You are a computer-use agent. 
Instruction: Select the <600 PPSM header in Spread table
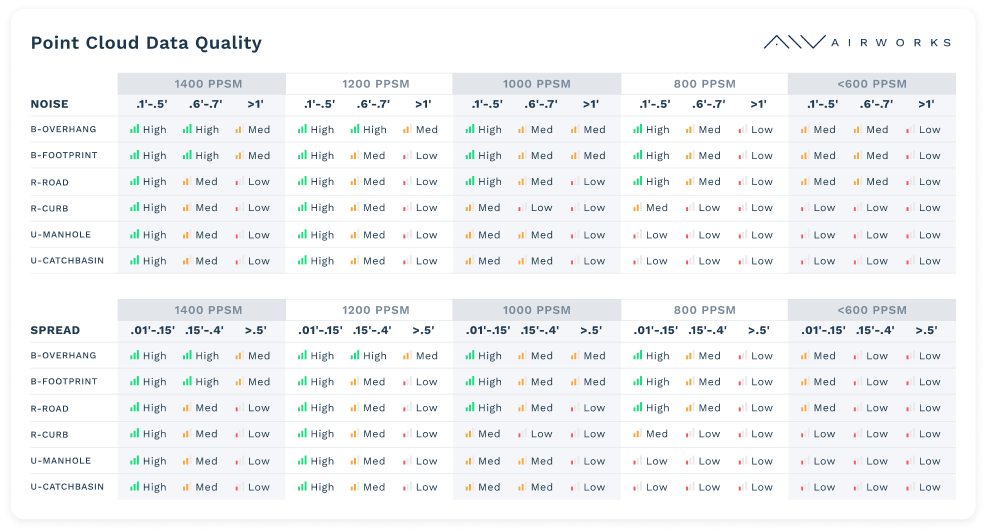[x=871, y=310]
